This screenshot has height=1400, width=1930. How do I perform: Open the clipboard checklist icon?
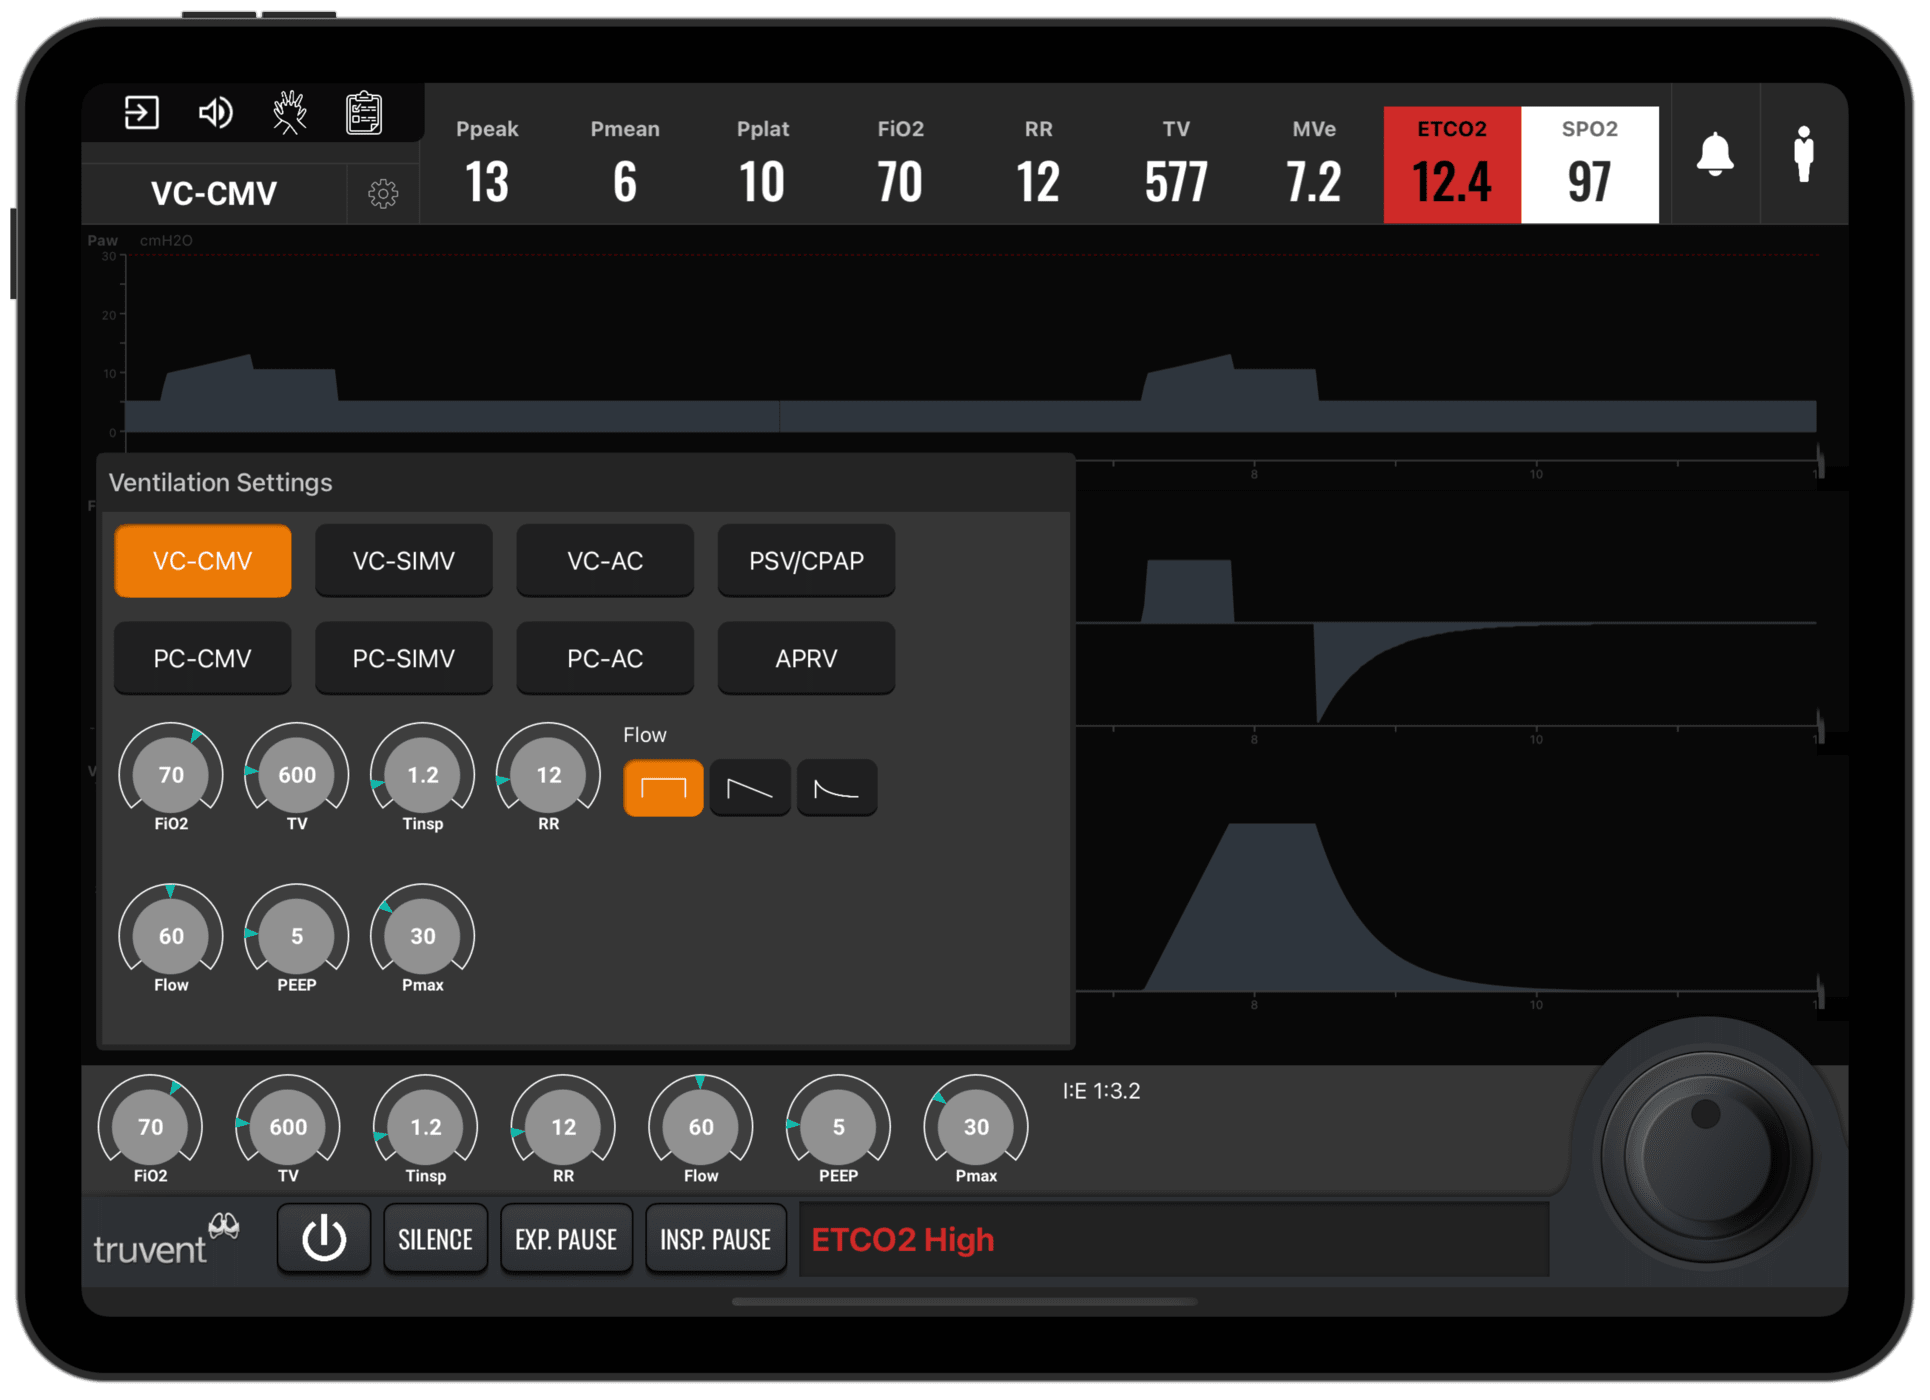coord(364,112)
